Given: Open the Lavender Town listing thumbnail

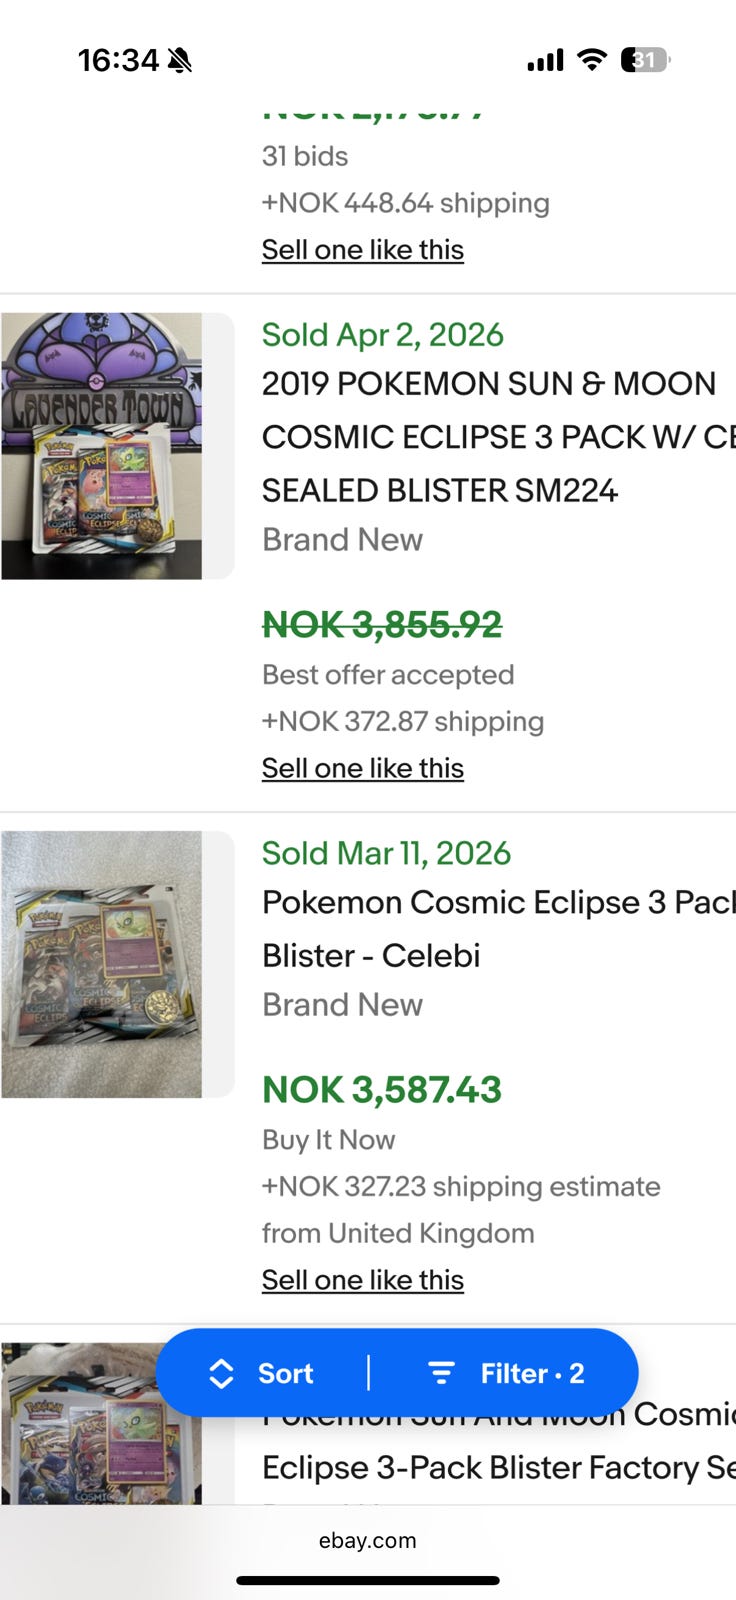Looking at the screenshot, I should click(x=102, y=446).
